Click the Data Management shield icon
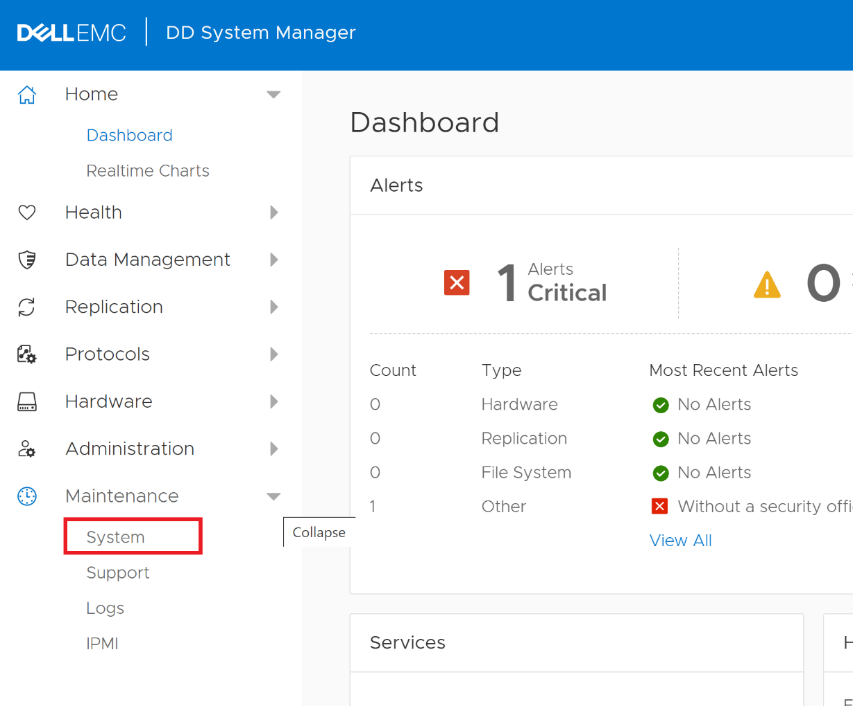 pyautogui.click(x=26, y=259)
